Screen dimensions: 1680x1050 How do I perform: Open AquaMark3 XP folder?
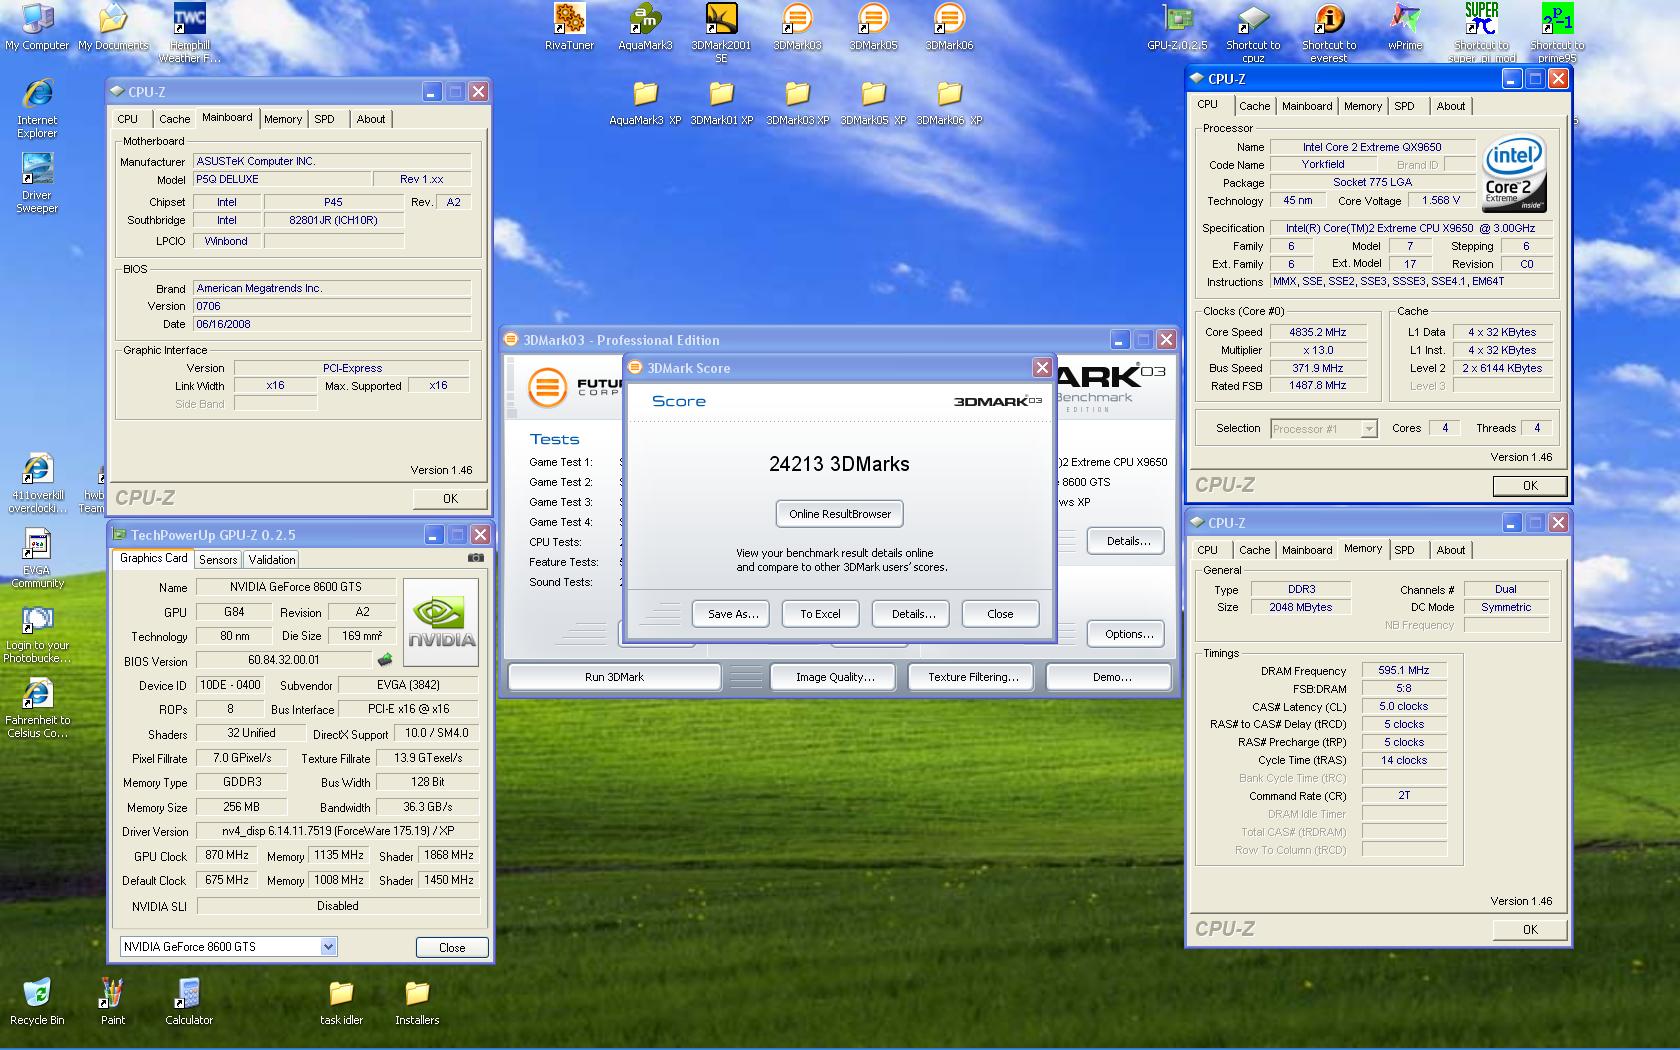[645, 102]
